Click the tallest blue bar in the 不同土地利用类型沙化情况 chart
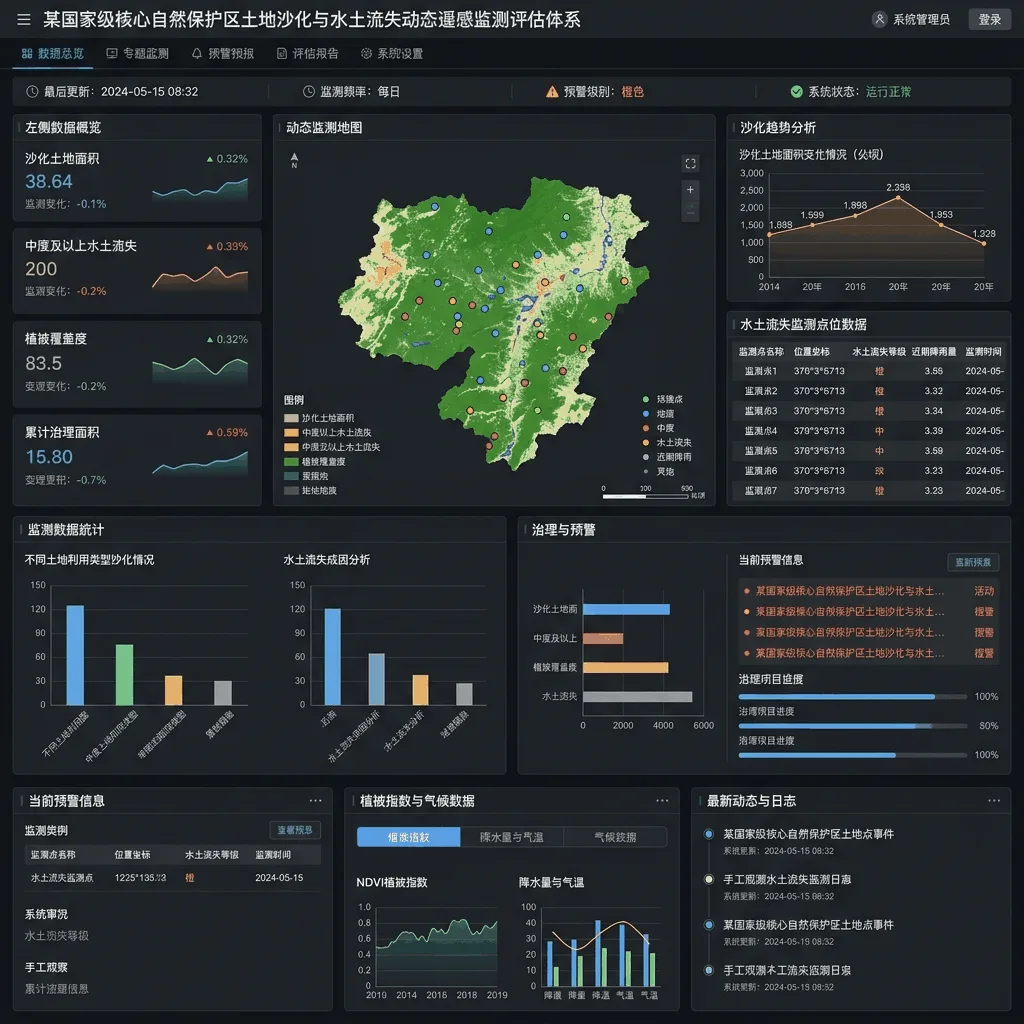 click(75, 655)
